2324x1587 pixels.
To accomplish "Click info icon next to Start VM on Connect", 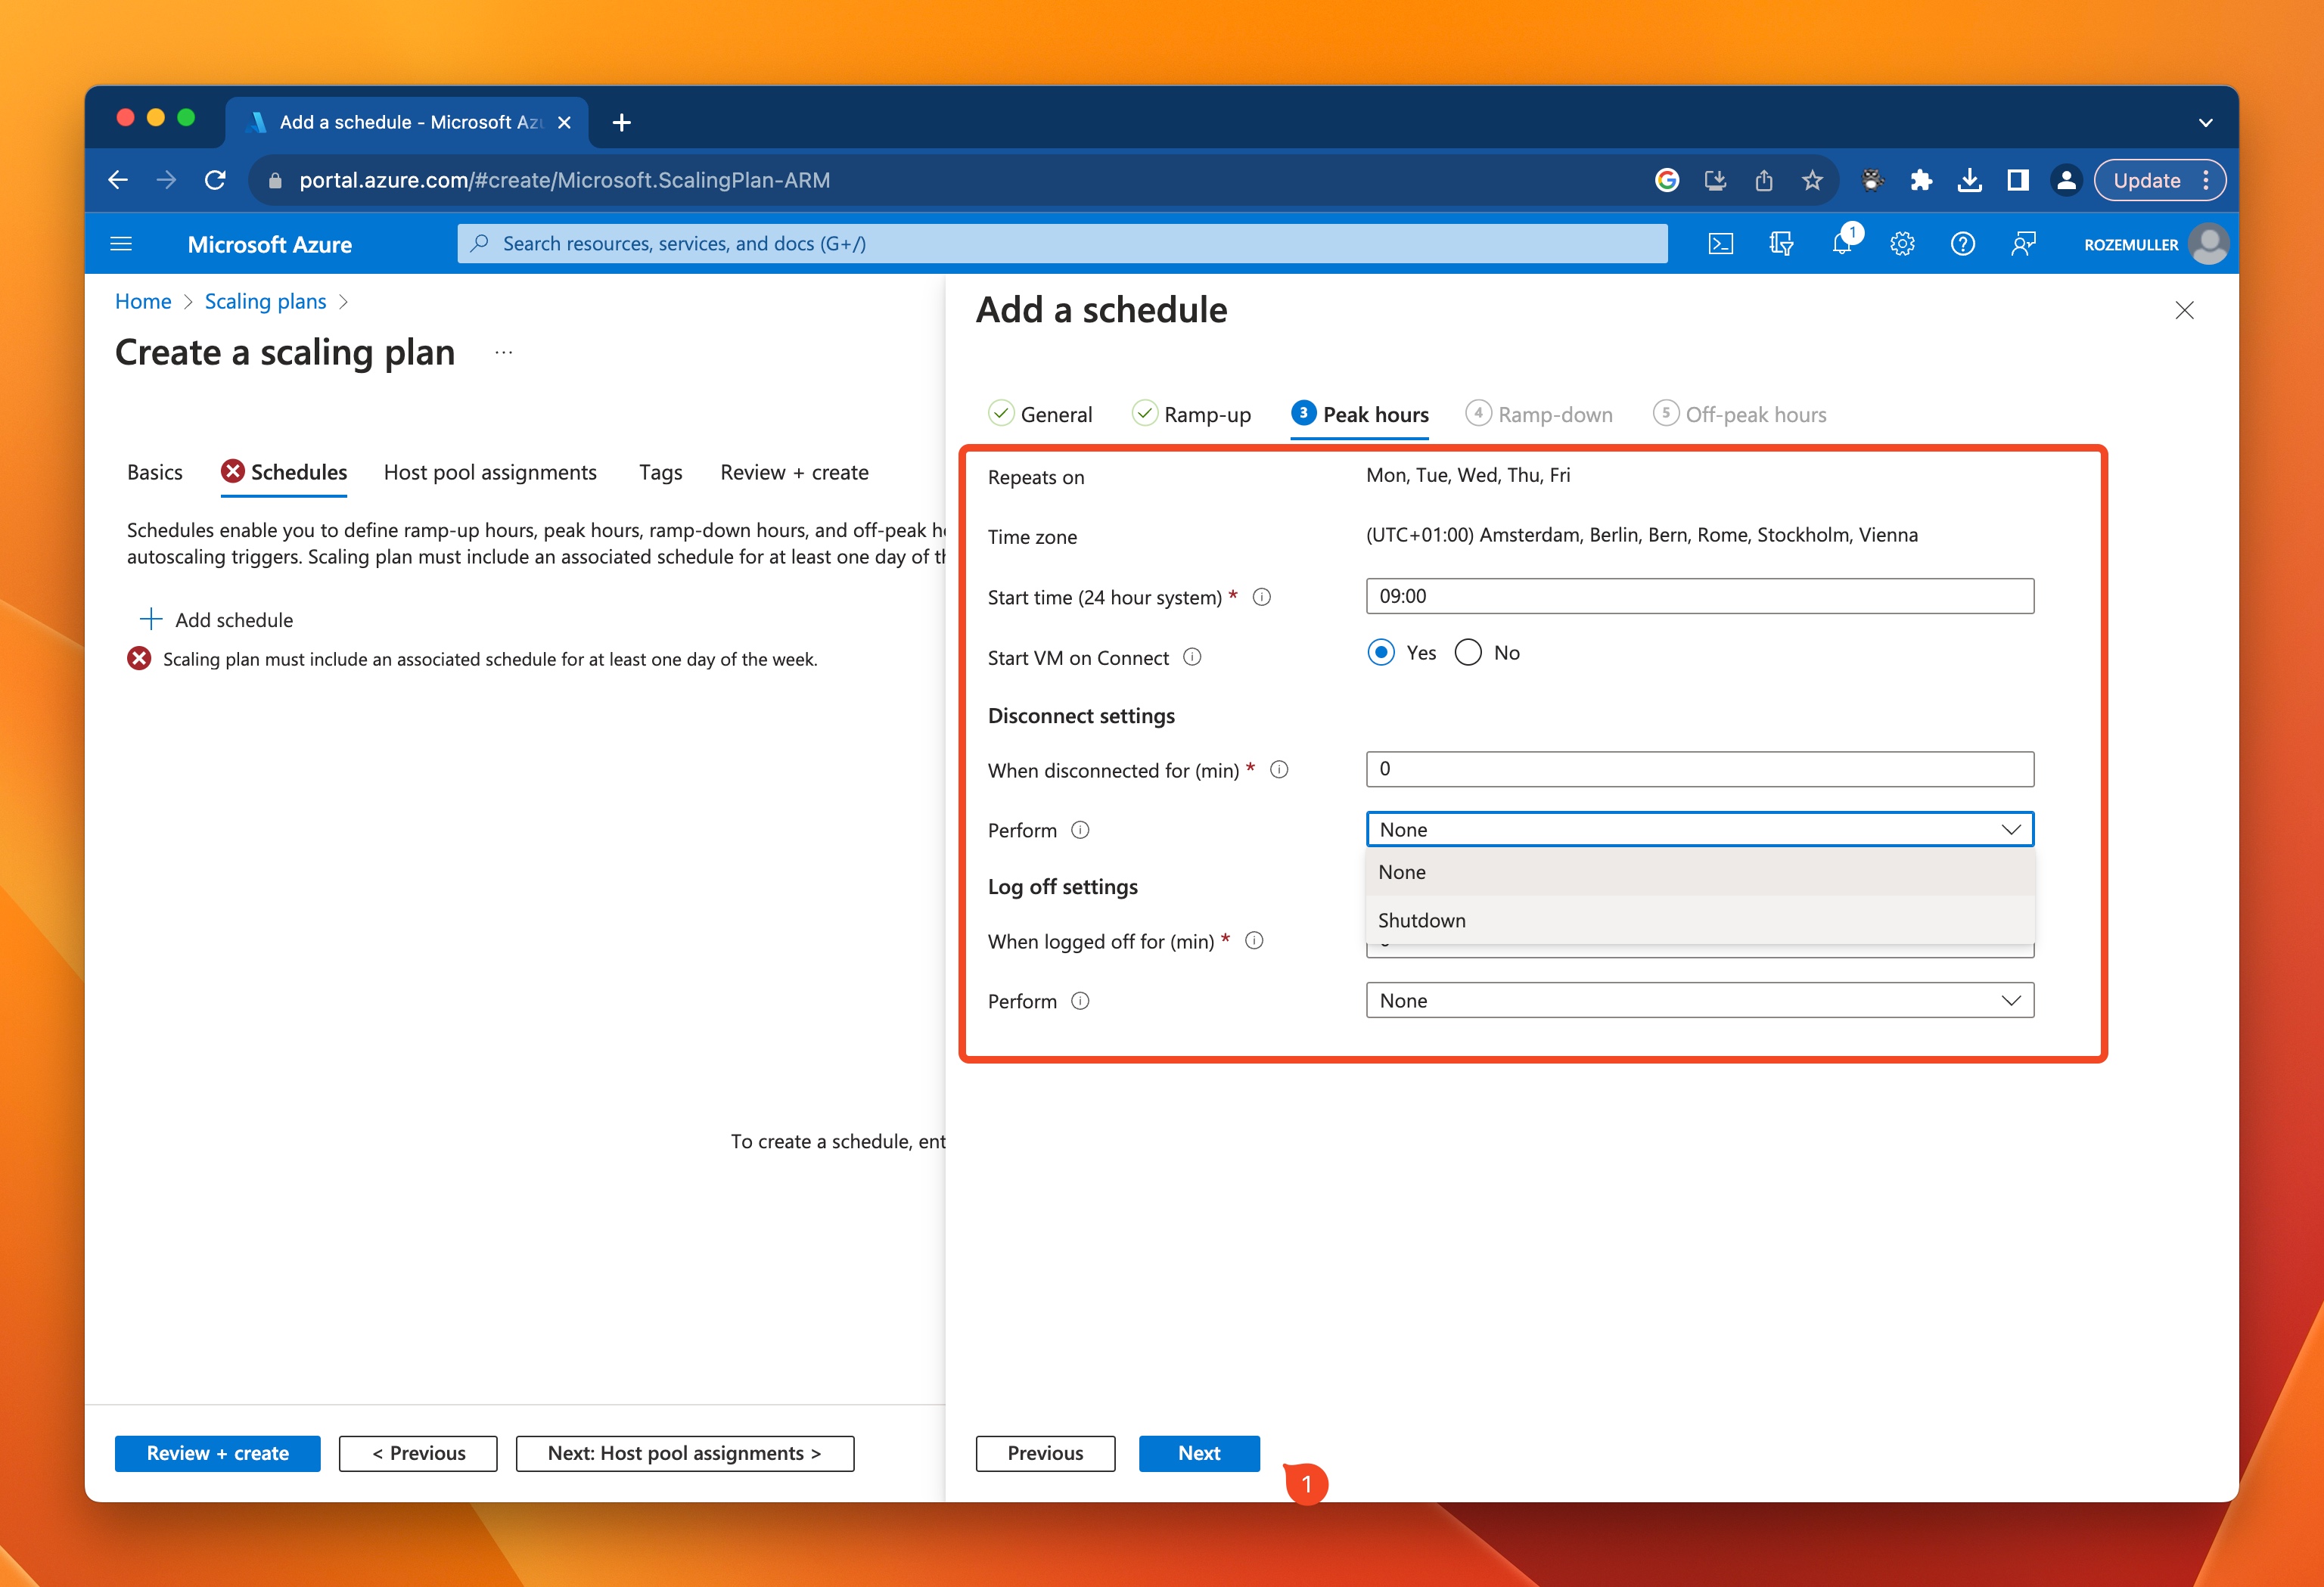I will (1192, 657).
